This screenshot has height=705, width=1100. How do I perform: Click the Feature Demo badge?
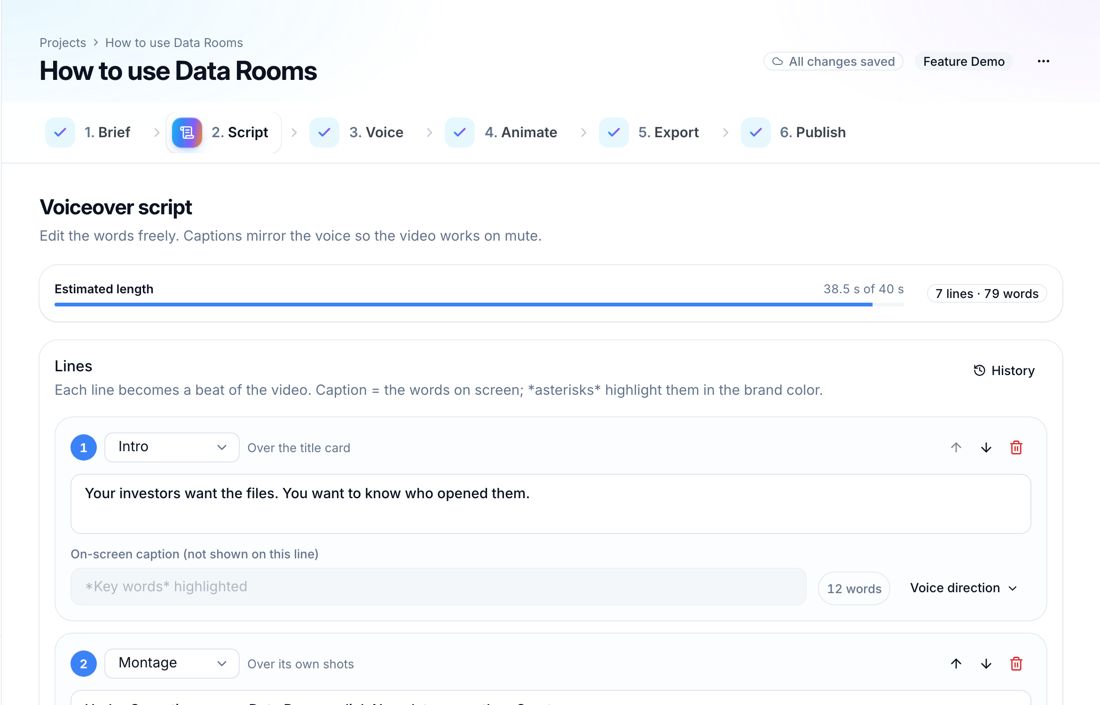click(x=964, y=62)
